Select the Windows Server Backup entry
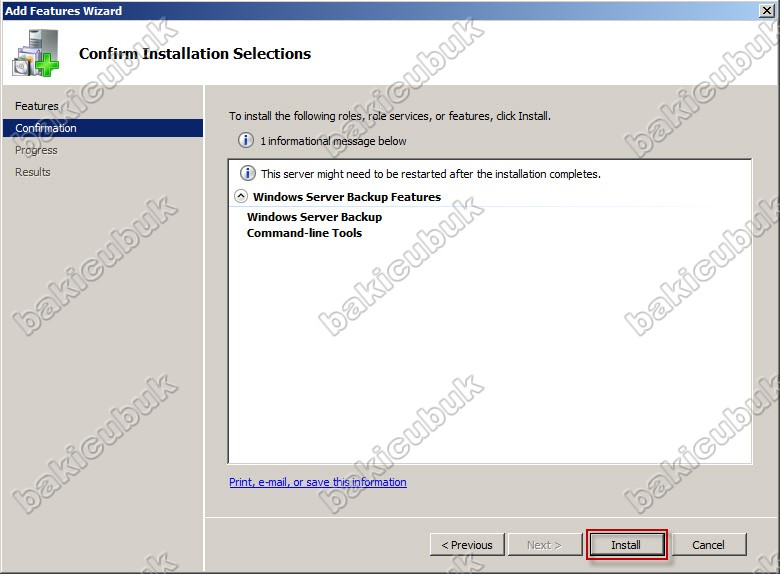This screenshot has width=780, height=574. [314, 217]
